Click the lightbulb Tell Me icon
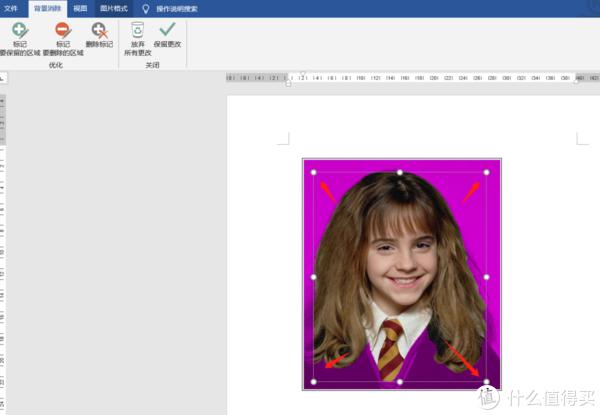The height and width of the screenshot is (415, 600). (x=145, y=9)
